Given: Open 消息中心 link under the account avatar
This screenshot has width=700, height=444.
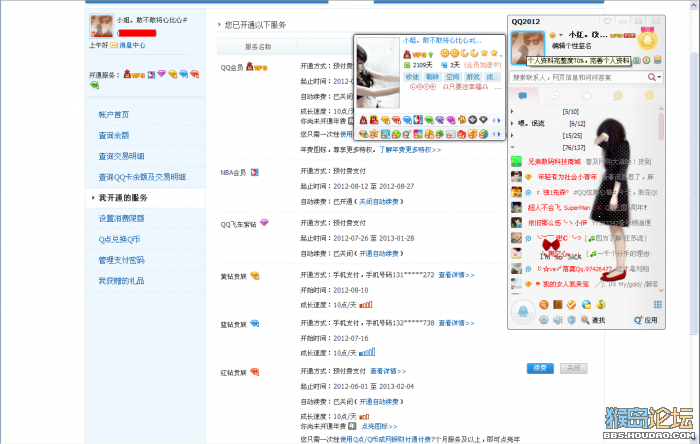Looking at the screenshot, I should [132, 45].
